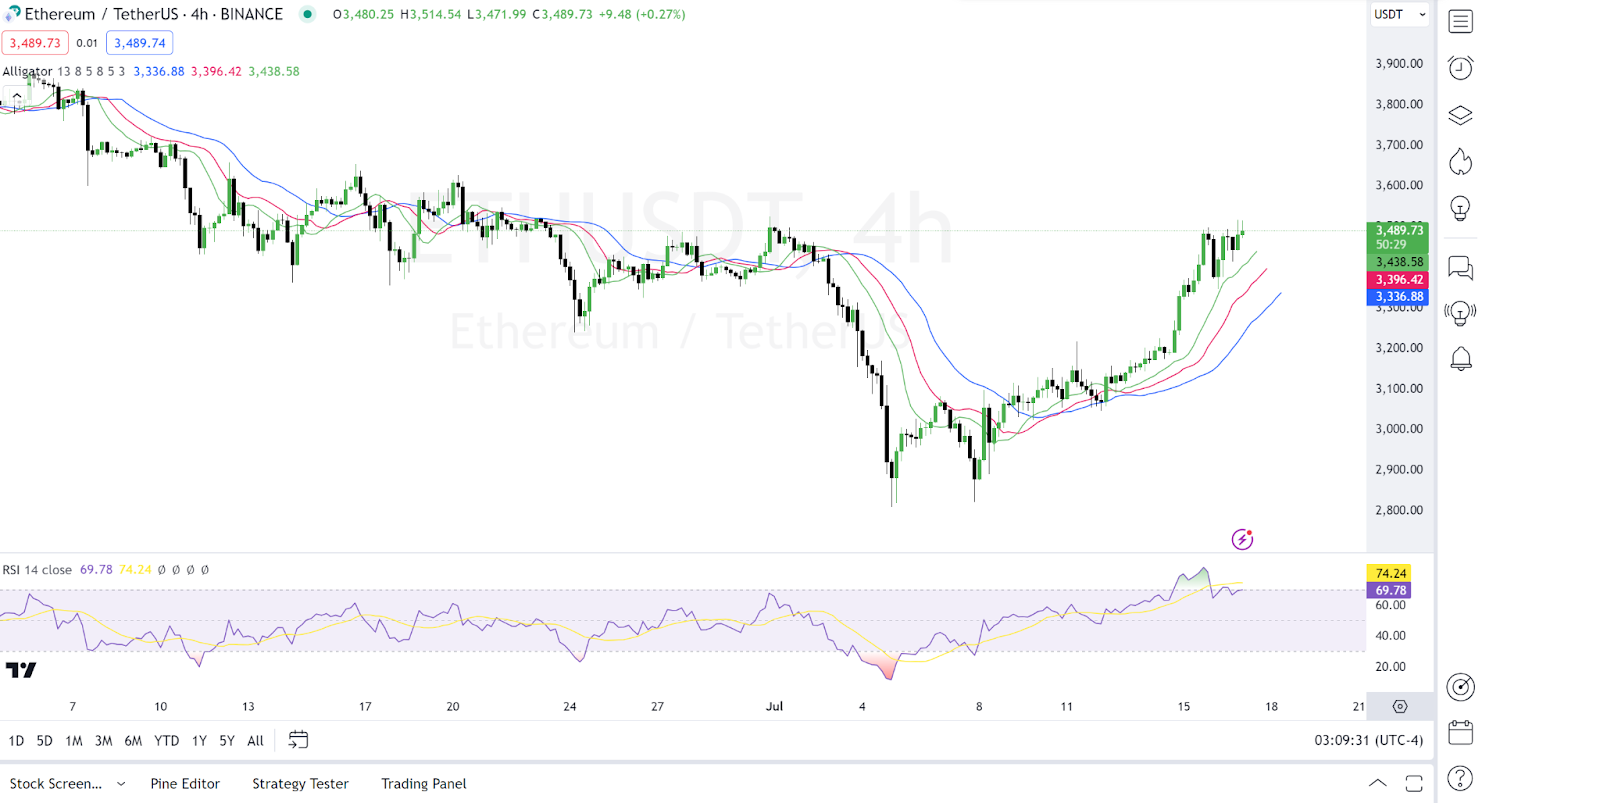
Task: Click the Alligator indicator legend name
Action: pos(27,71)
